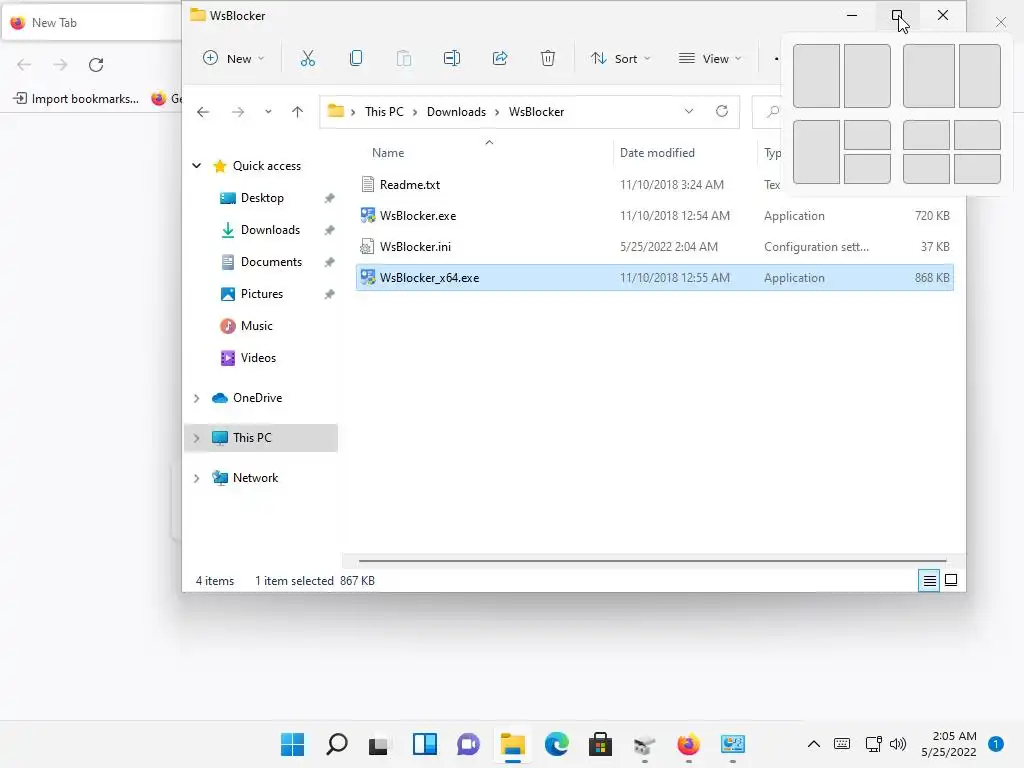Open the notification center badge

996,744
